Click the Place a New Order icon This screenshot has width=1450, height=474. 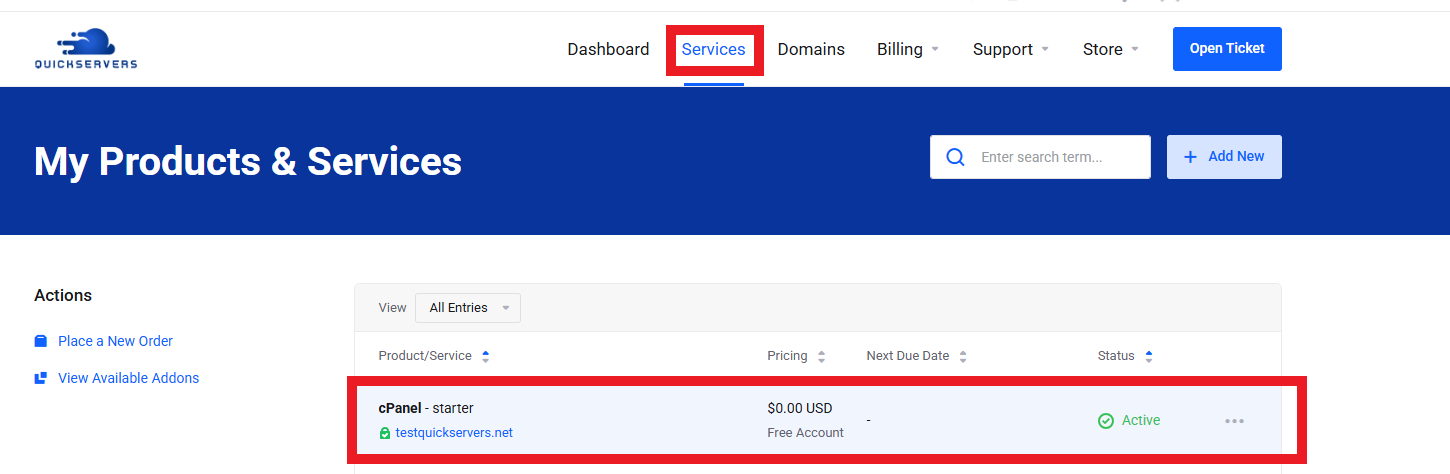(41, 341)
